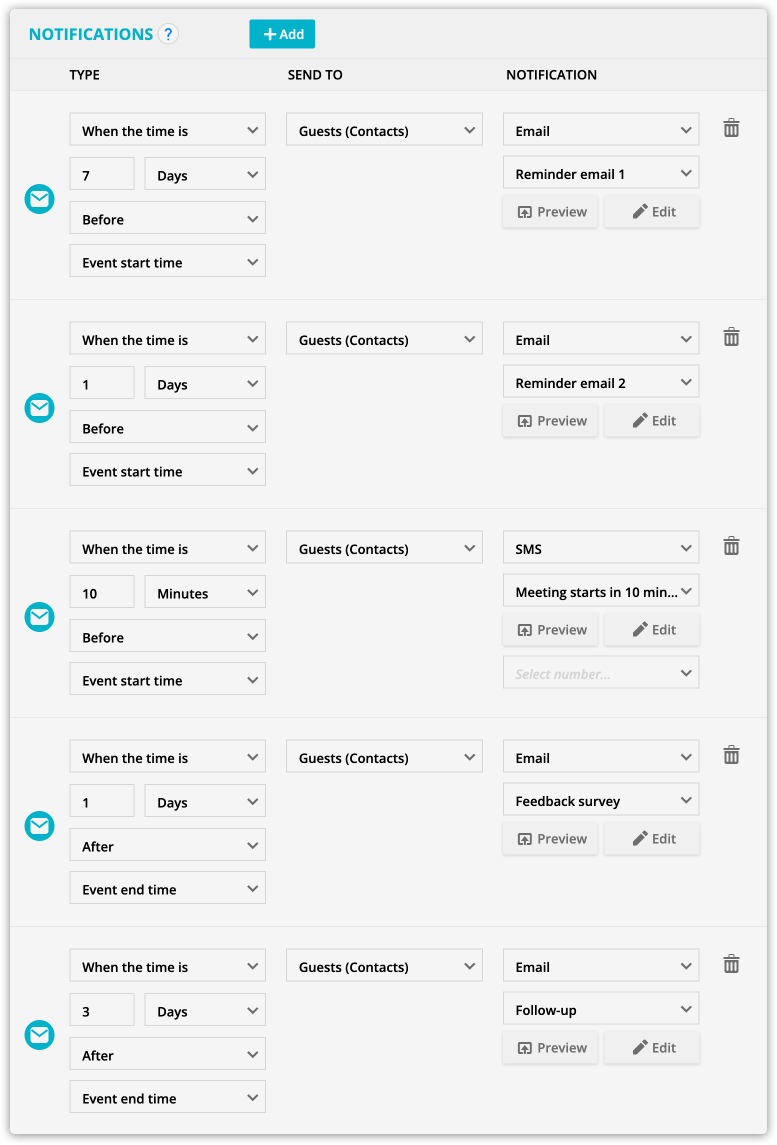Delete the Feedback survey notification

click(731, 755)
